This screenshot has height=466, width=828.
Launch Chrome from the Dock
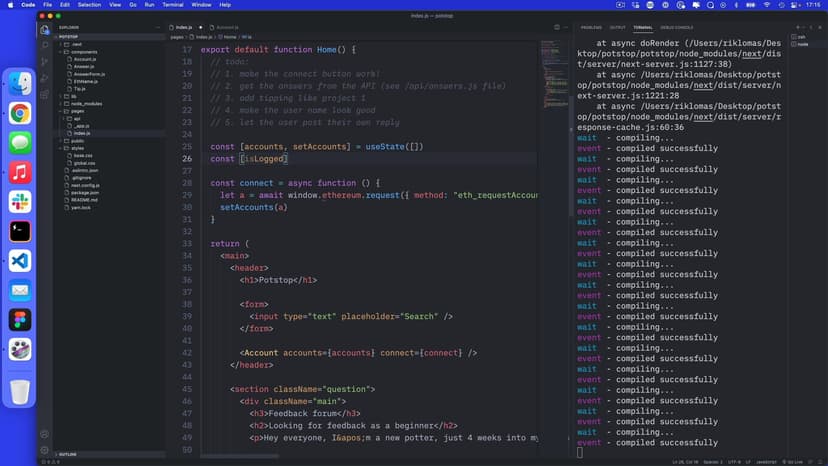click(x=20, y=113)
